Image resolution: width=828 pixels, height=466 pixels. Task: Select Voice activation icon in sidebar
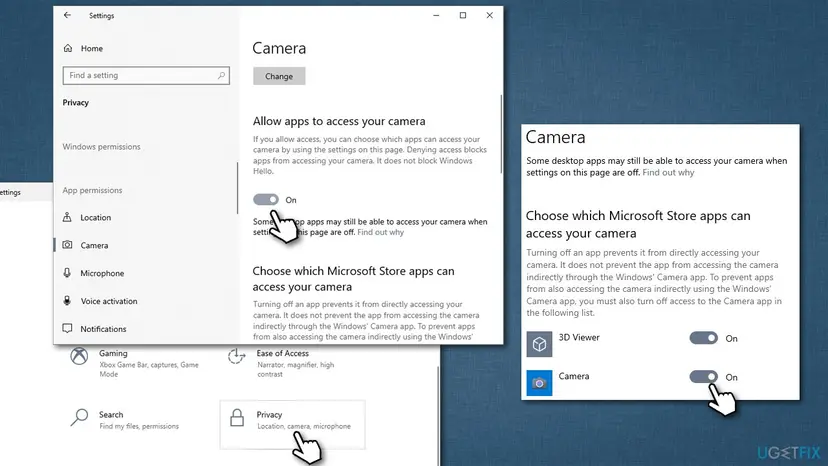click(x=67, y=301)
